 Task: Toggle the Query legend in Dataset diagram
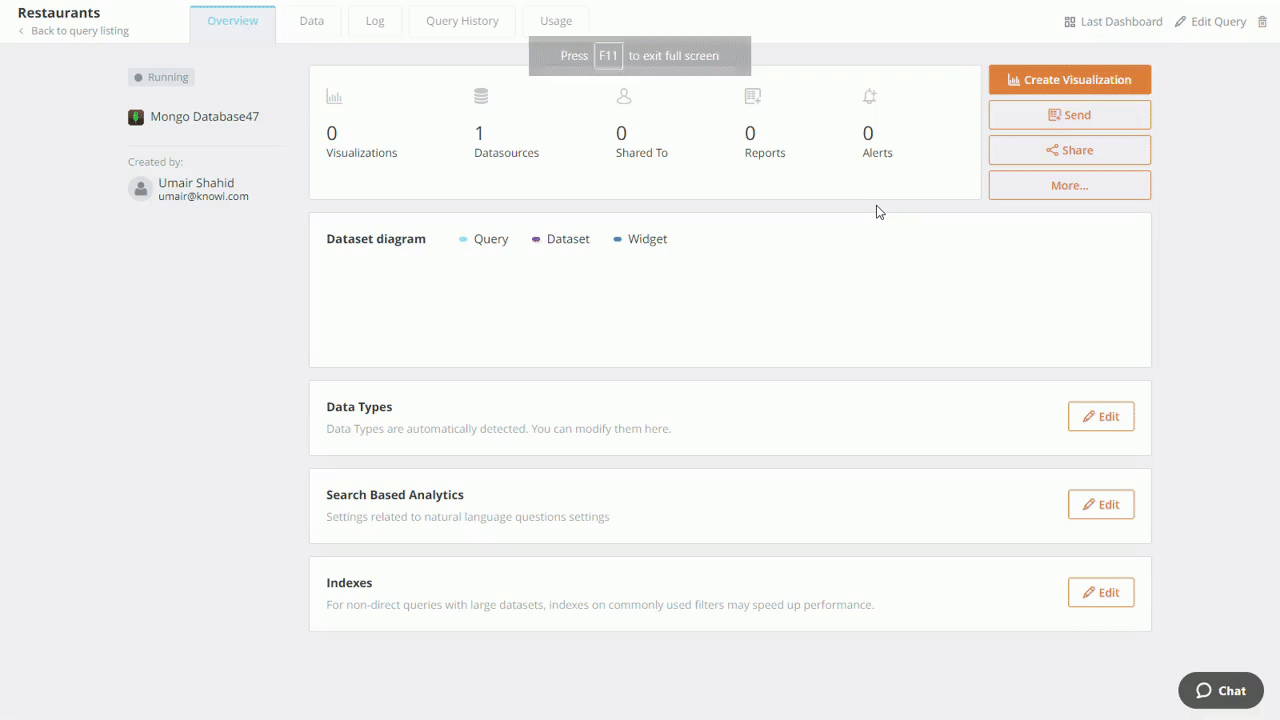click(x=484, y=239)
